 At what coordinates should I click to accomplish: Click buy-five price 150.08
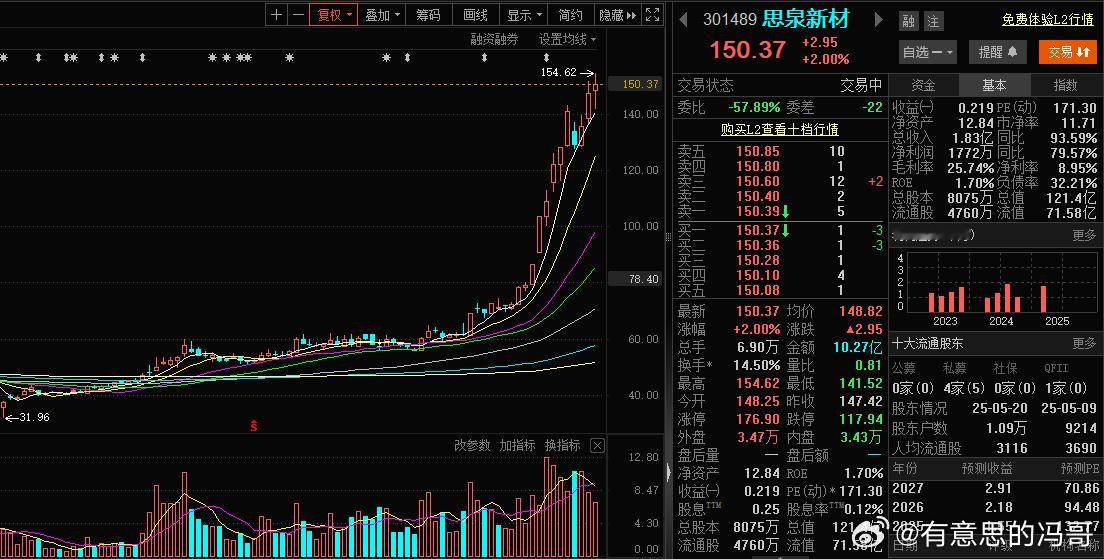pos(758,290)
